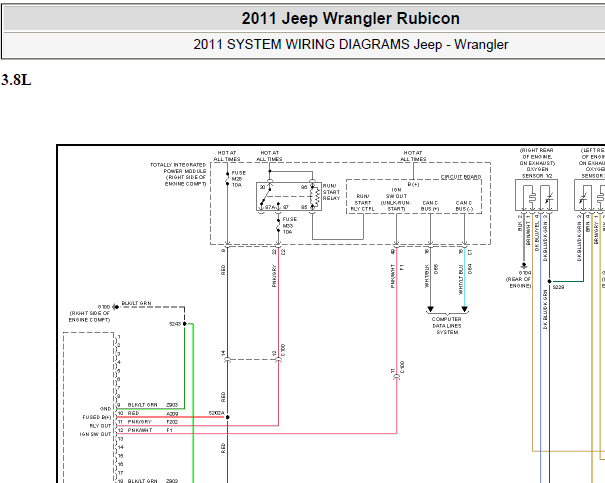The image size is (605, 483).
Task: Click the 'RUN/START RELAY' label
Action: coord(331,192)
